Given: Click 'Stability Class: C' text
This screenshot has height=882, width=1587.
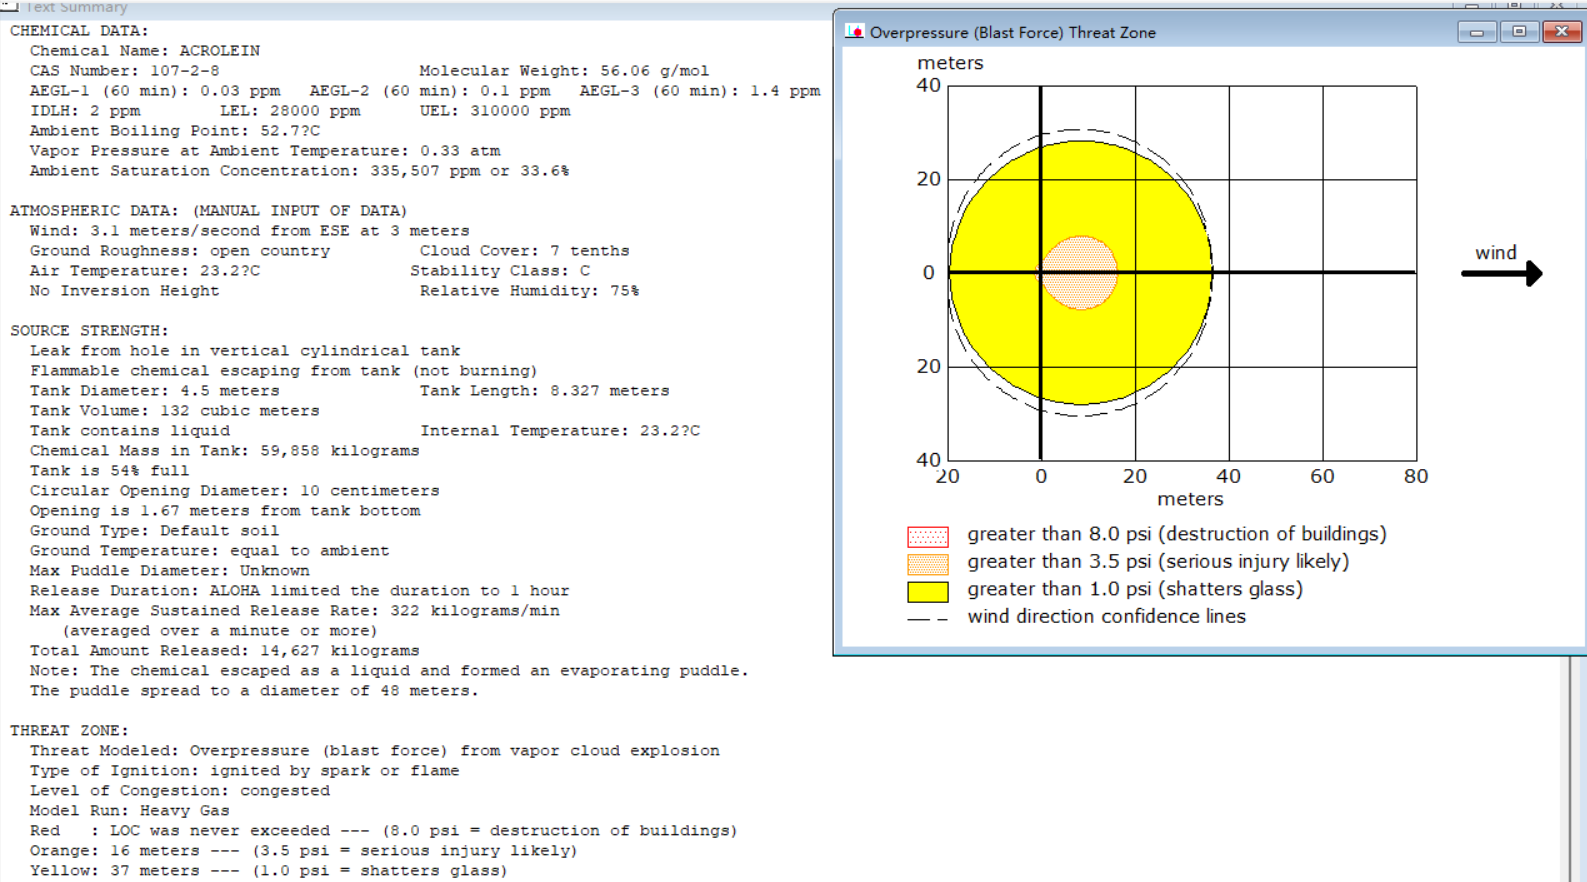Looking at the screenshot, I should pyautogui.click(x=500, y=270).
